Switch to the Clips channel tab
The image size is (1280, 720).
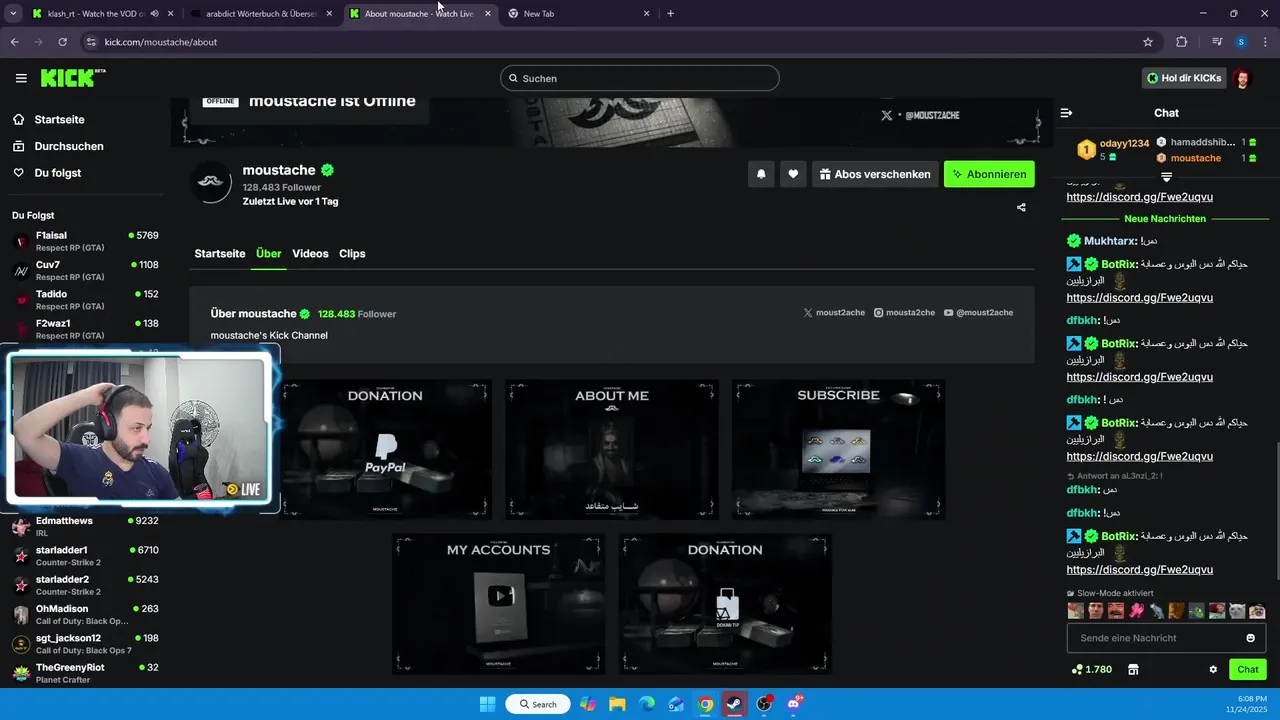[352, 254]
